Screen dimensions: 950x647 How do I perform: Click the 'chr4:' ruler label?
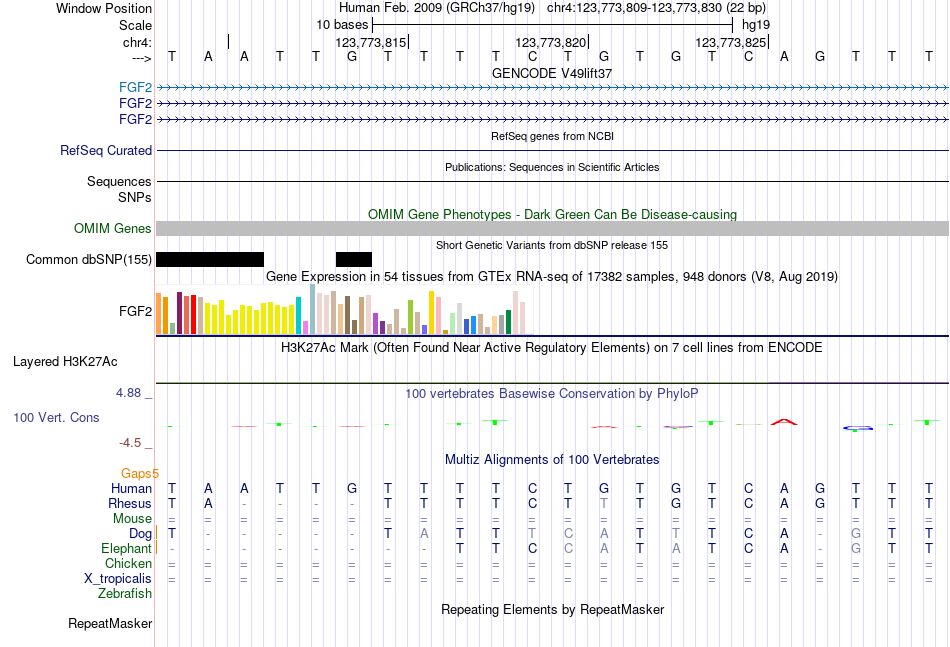pyautogui.click(x=137, y=42)
